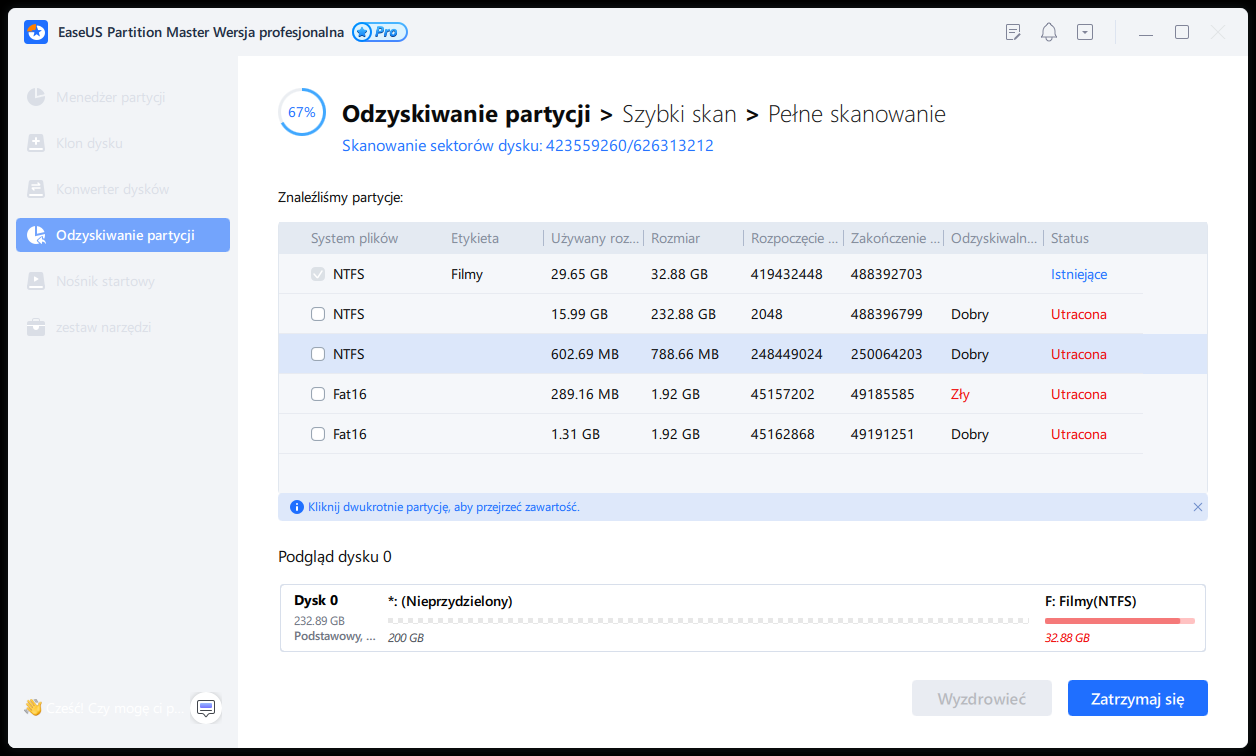This screenshot has height=756, width=1256.
Task: Click the Szybki skan breadcrumb step
Action: (x=679, y=114)
